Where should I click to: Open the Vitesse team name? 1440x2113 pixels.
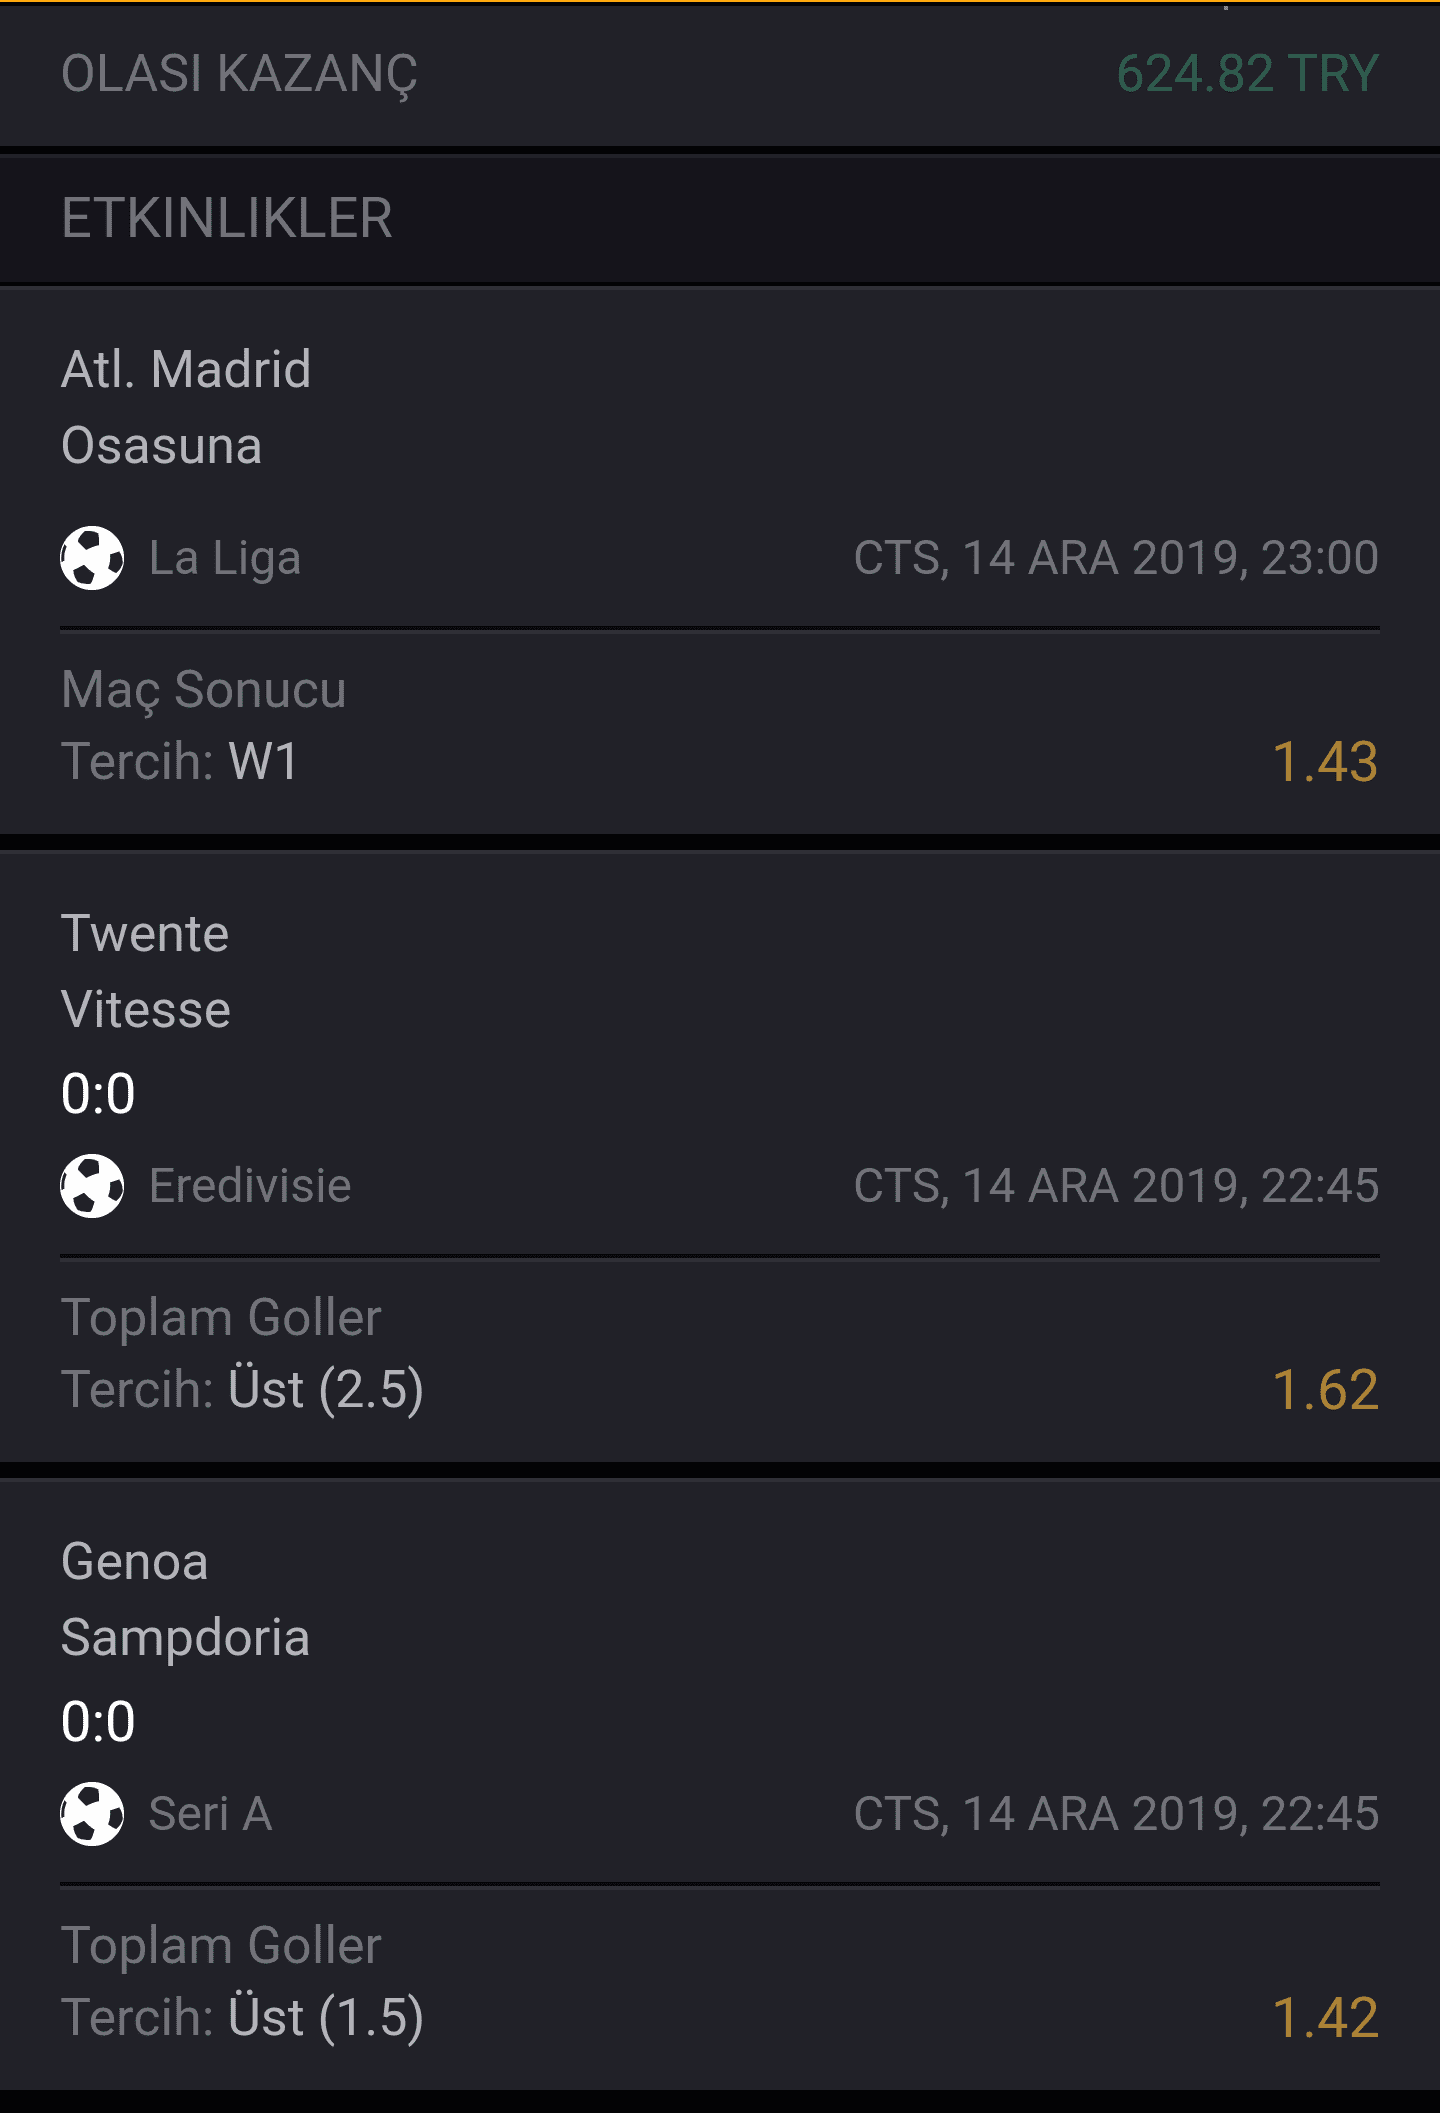[x=146, y=1009]
